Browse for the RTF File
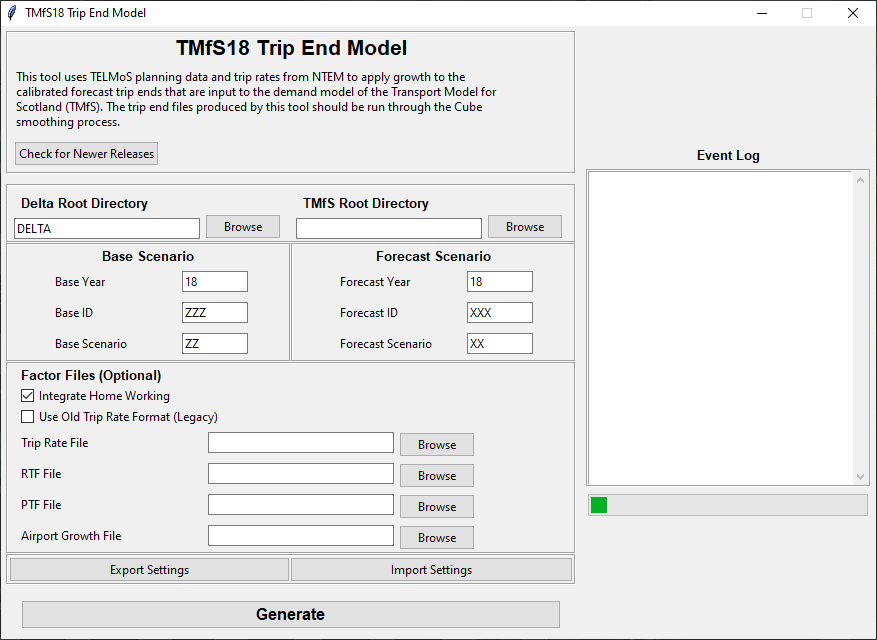This screenshot has width=877, height=640. pos(437,476)
